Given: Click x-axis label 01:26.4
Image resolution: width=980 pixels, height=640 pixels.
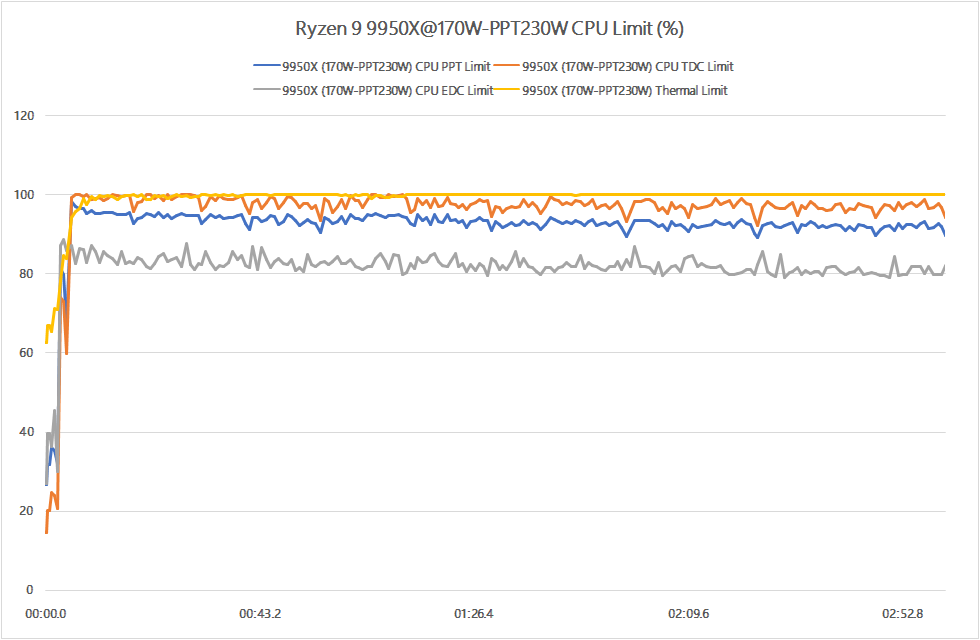Looking at the screenshot, I should coord(474,614).
